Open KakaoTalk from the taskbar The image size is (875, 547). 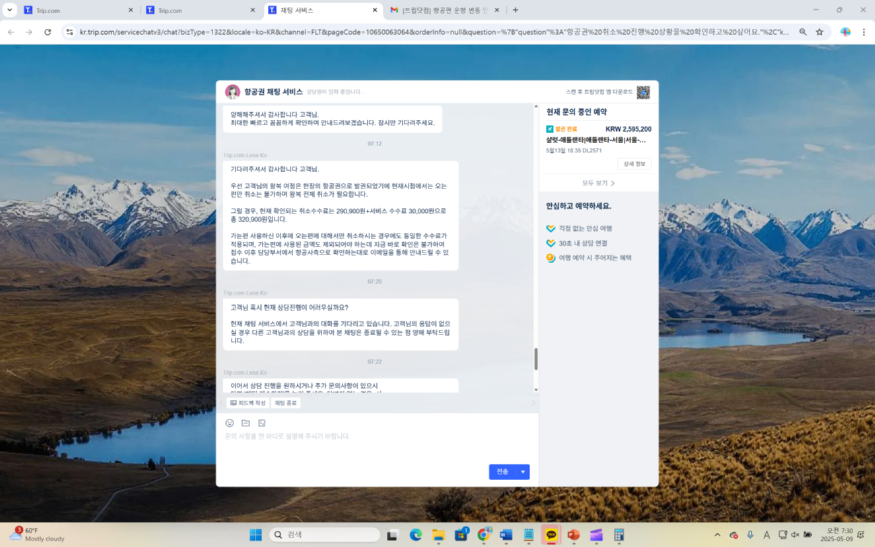551,535
